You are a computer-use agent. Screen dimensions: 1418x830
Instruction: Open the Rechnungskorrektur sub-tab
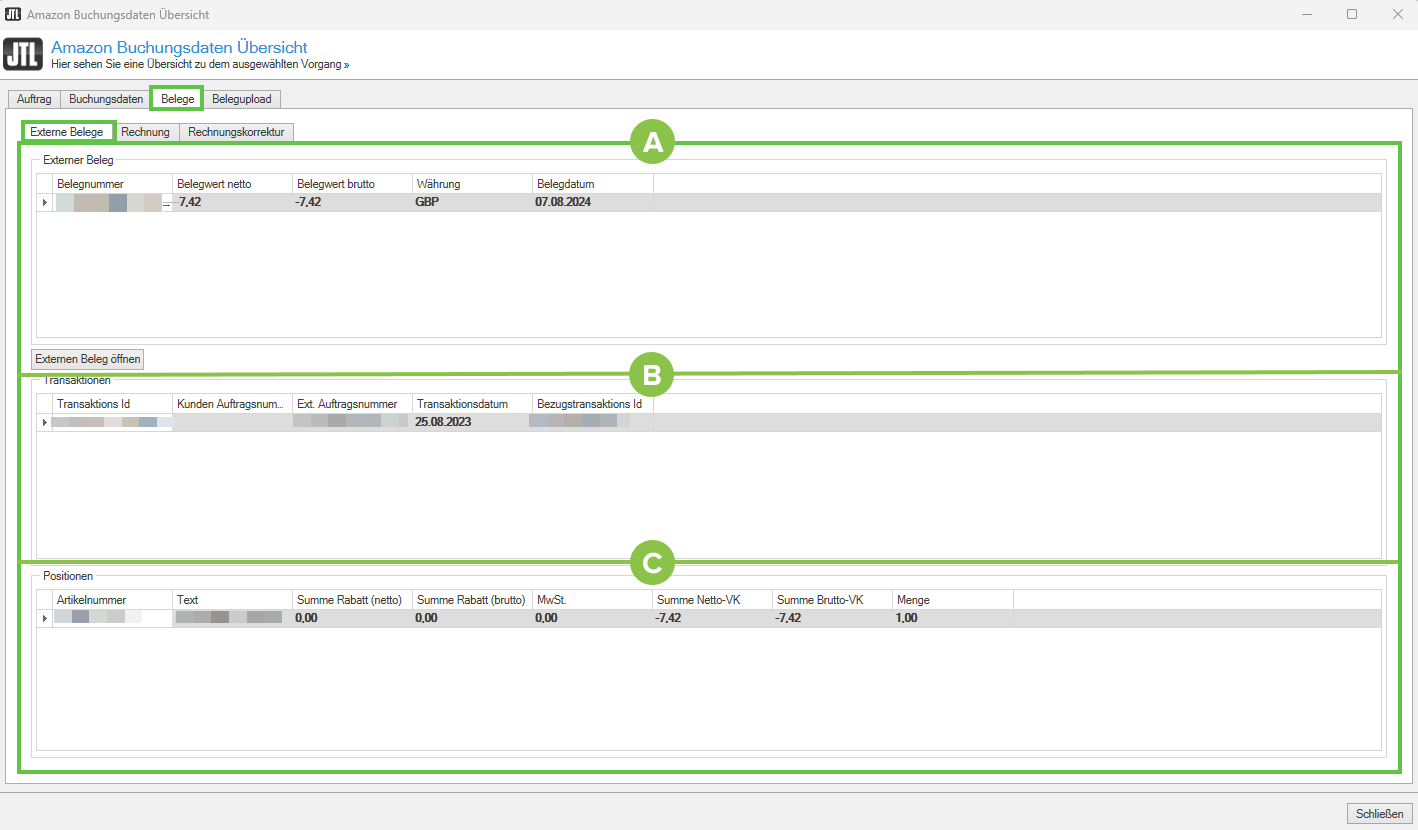[x=236, y=132]
